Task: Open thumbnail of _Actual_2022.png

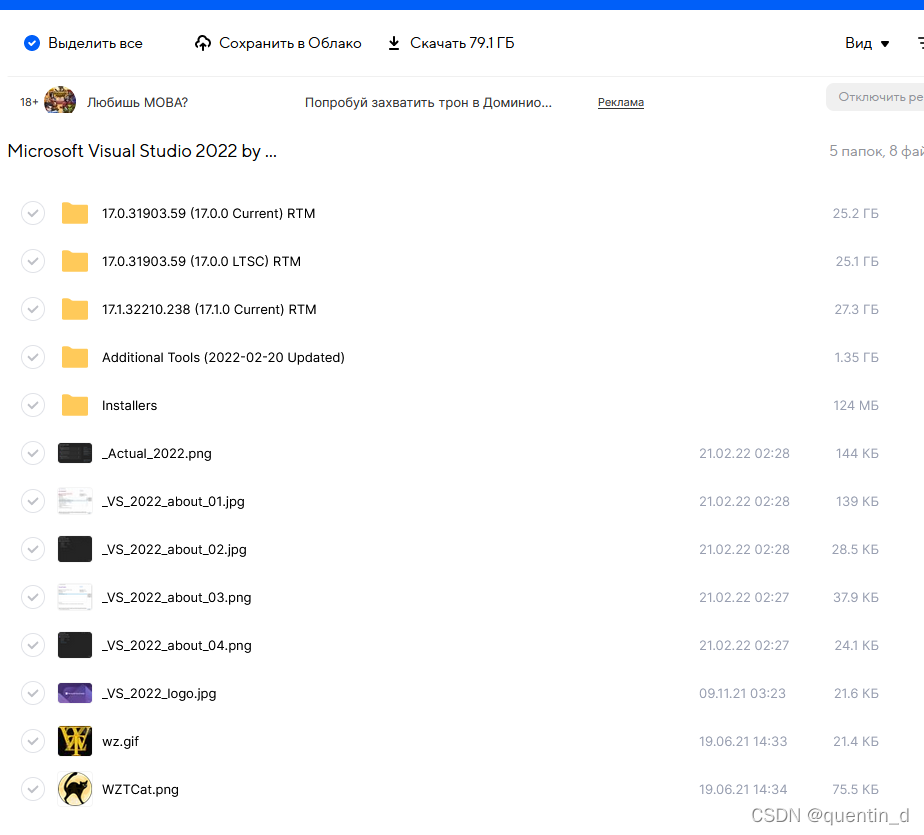Action: (75, 453)
